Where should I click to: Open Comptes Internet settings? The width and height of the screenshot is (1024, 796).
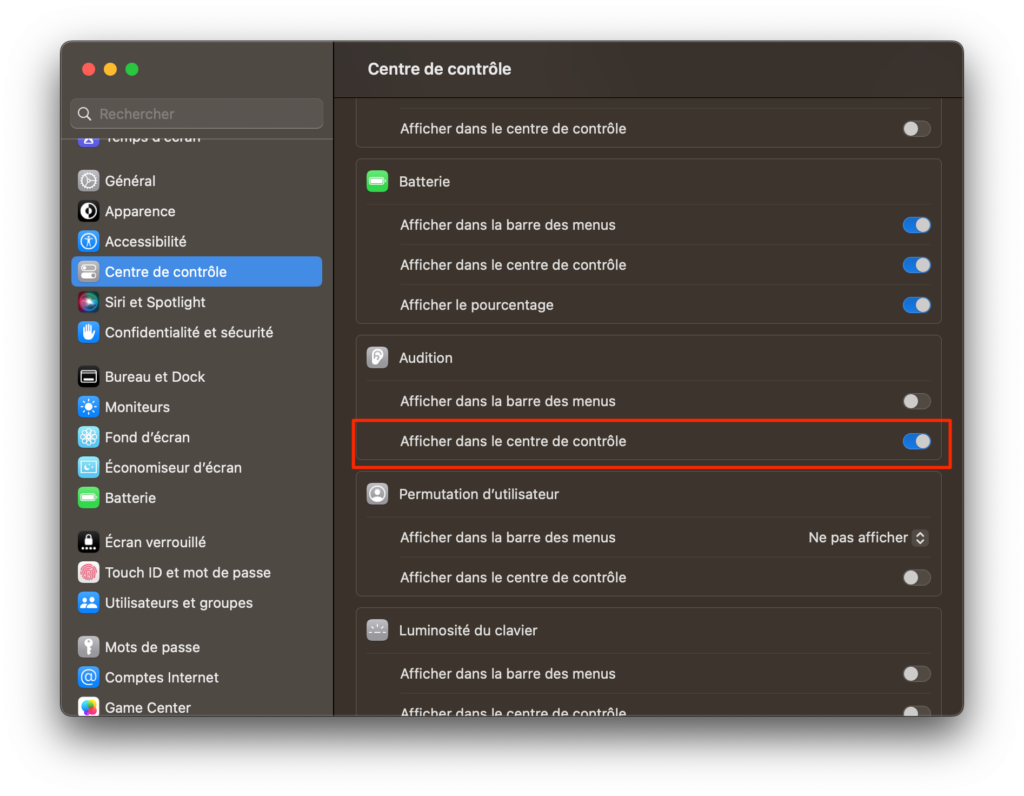coord(197,677)
